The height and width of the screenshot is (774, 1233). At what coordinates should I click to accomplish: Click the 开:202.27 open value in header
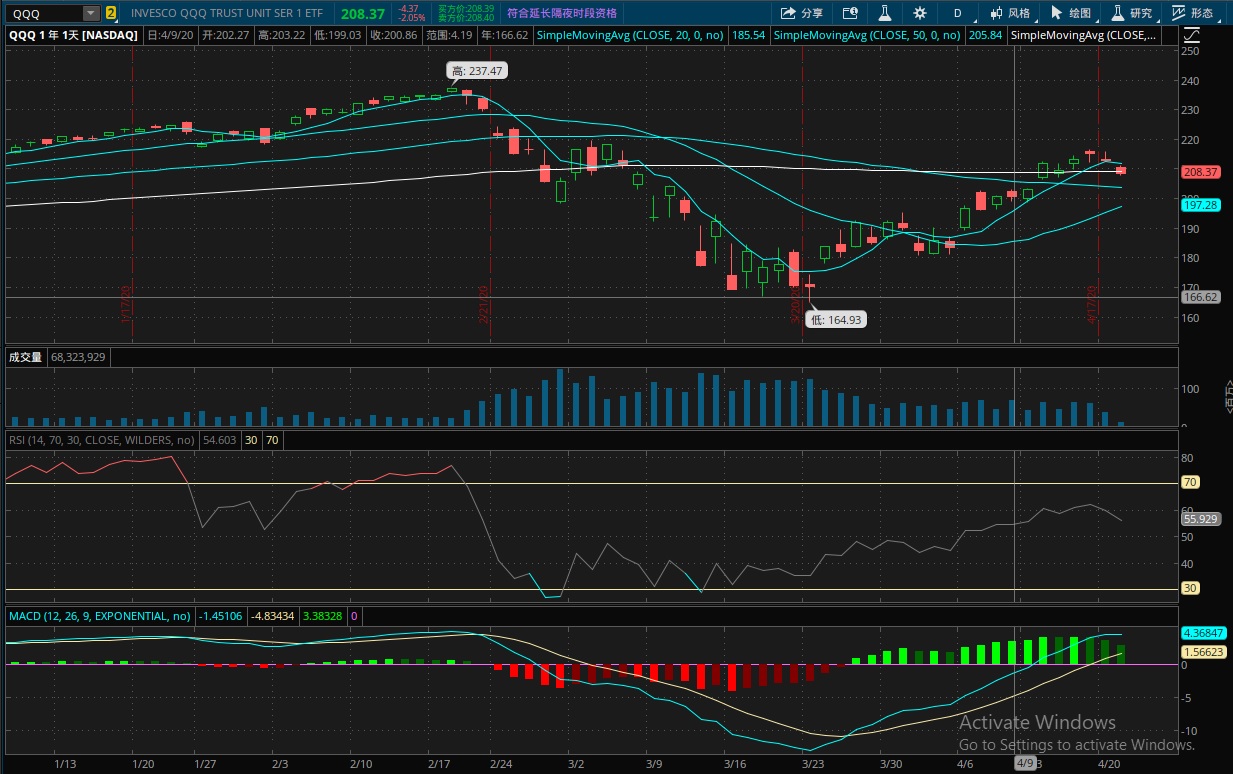[x=226, y=34]
